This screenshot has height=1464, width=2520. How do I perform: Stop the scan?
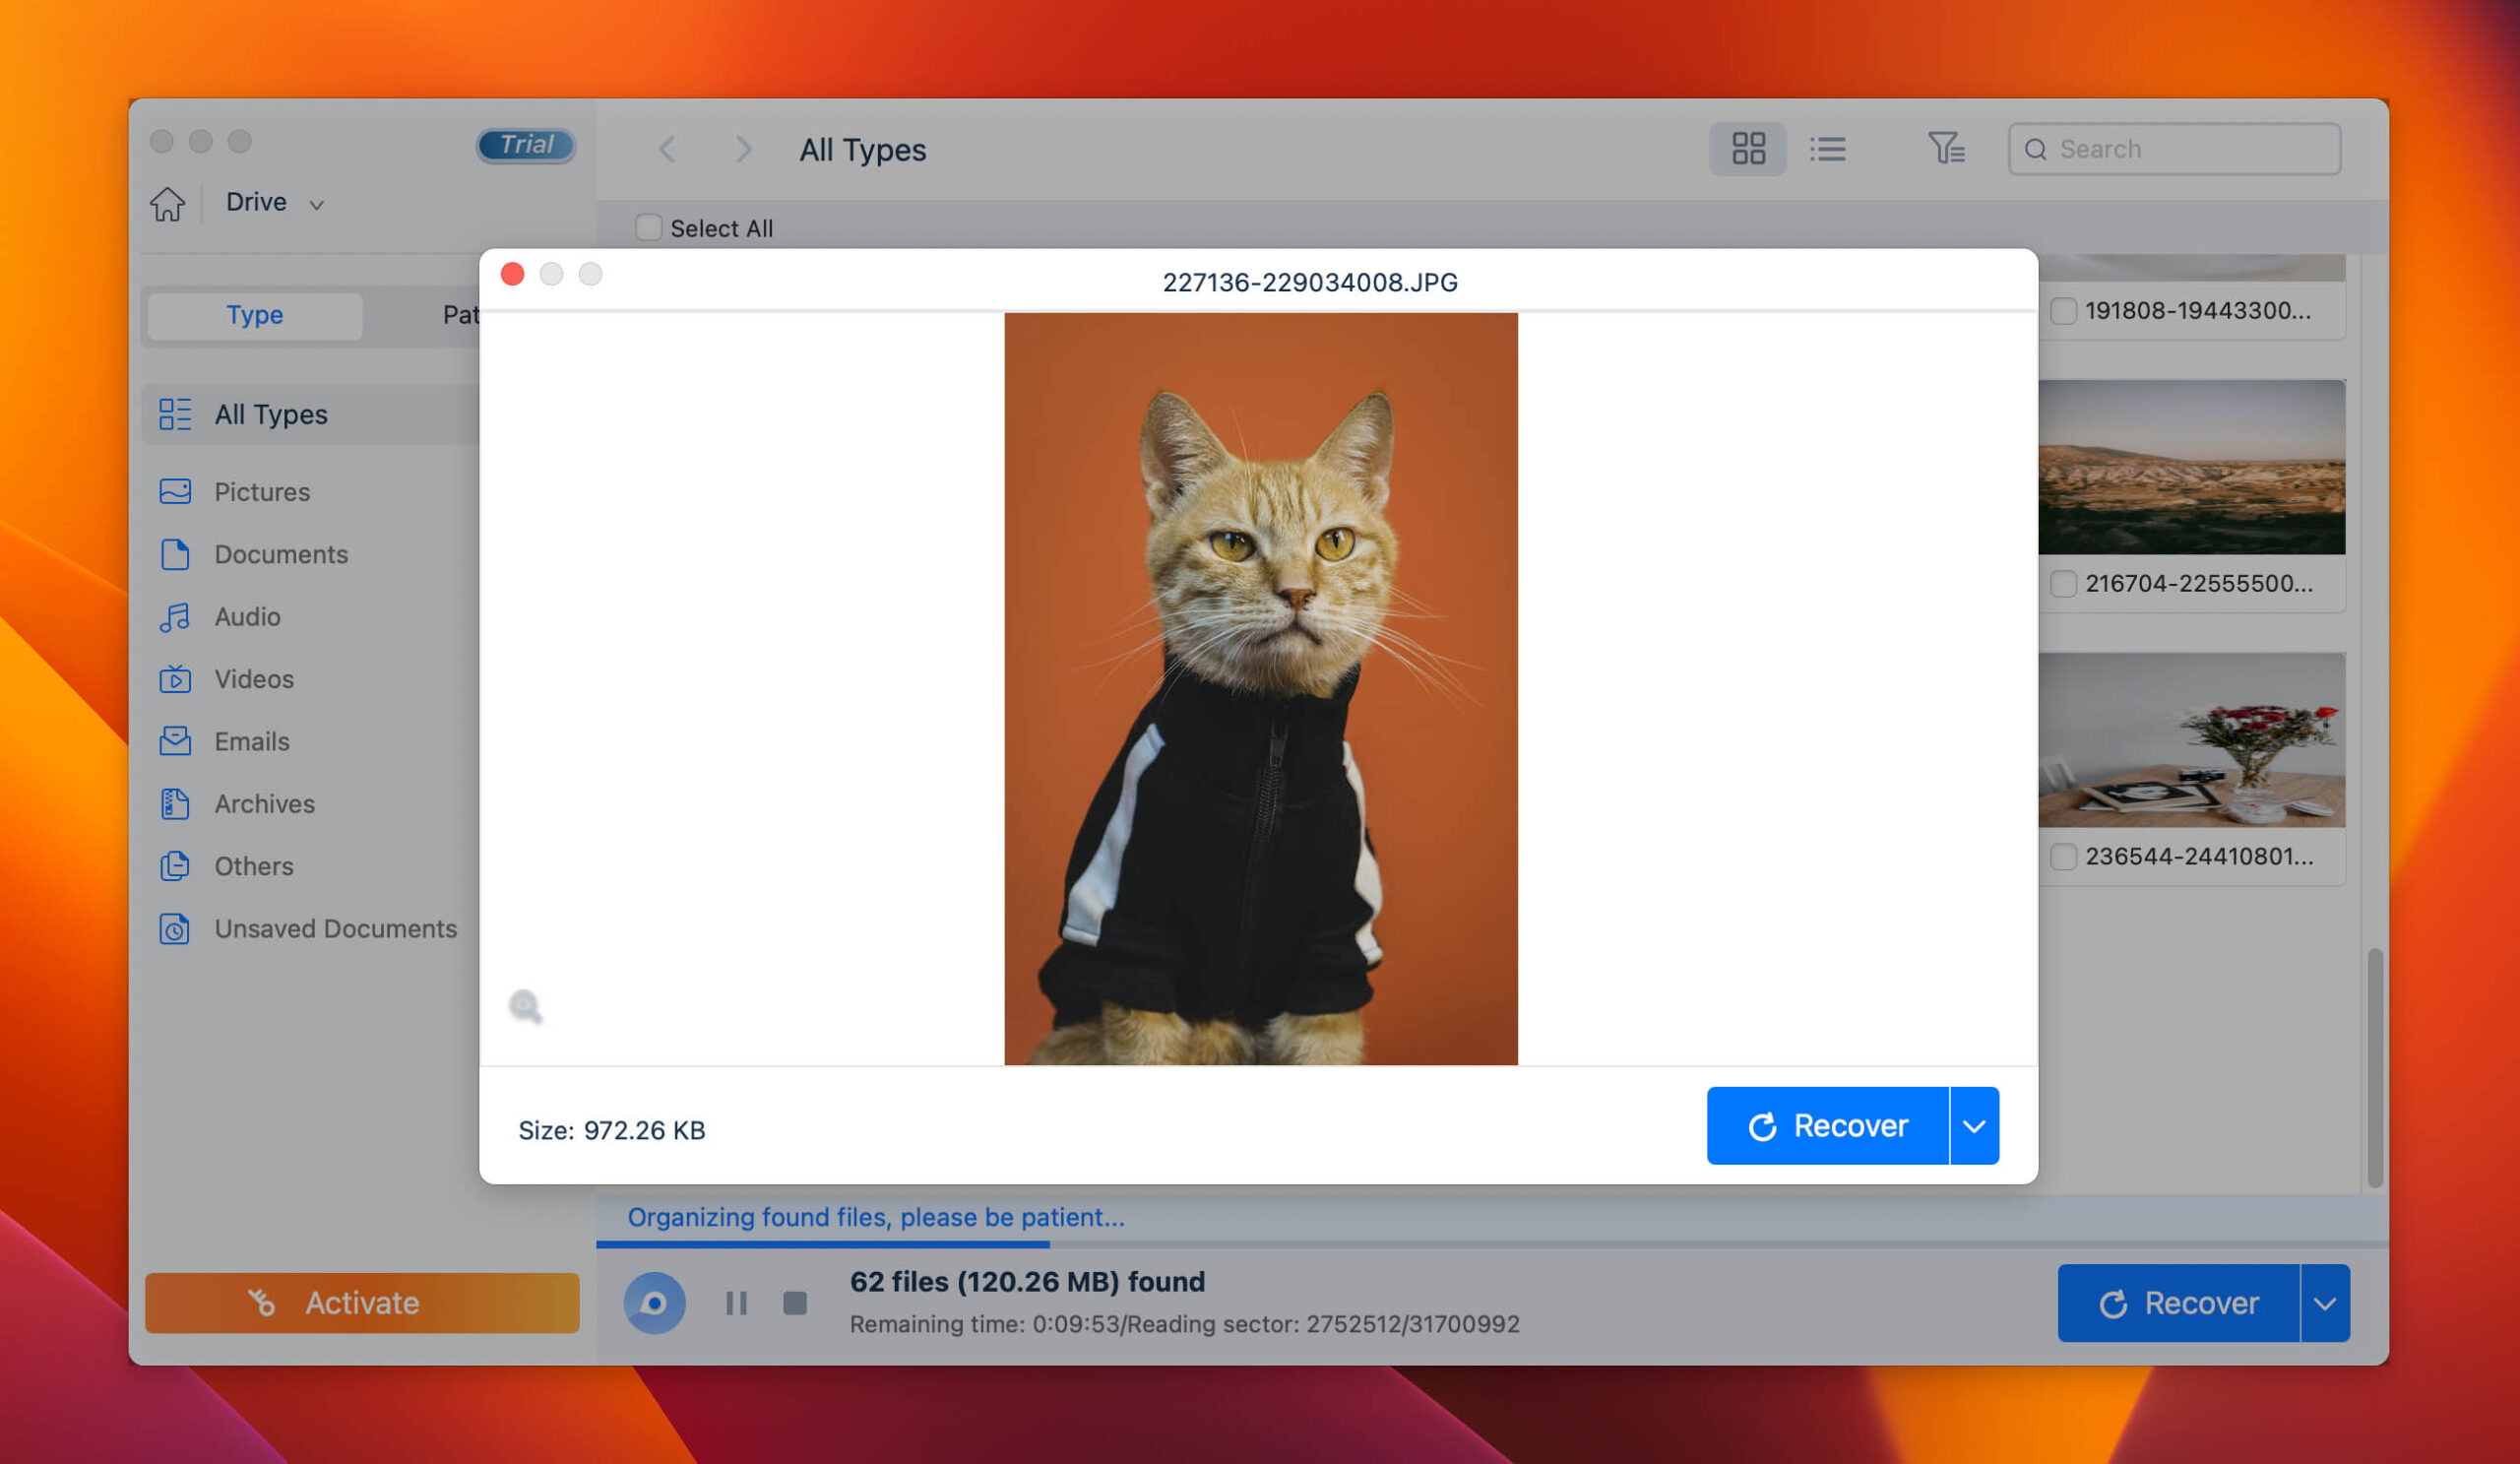794,1303
